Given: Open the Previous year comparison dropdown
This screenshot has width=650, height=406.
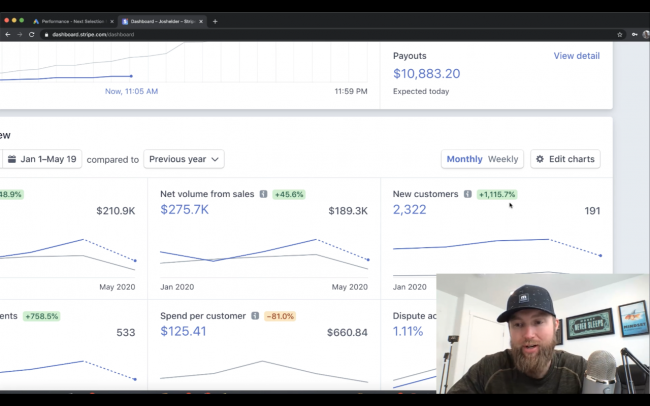Looking at the screenshot, I should pyautogui.click(x=184, y=159).
